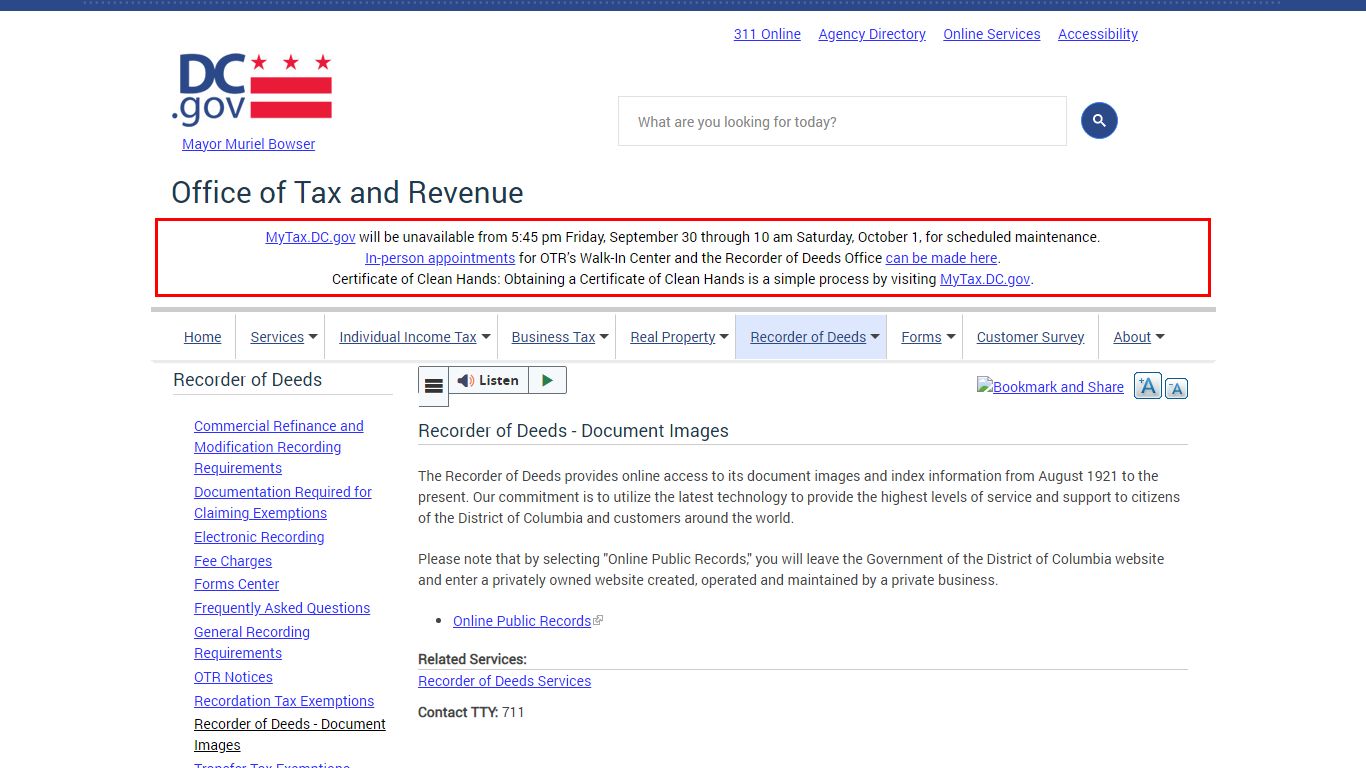Click external link icon beside Online Public Records
The width and height of the screenshot is (1366, 768).
click(598, 621)
